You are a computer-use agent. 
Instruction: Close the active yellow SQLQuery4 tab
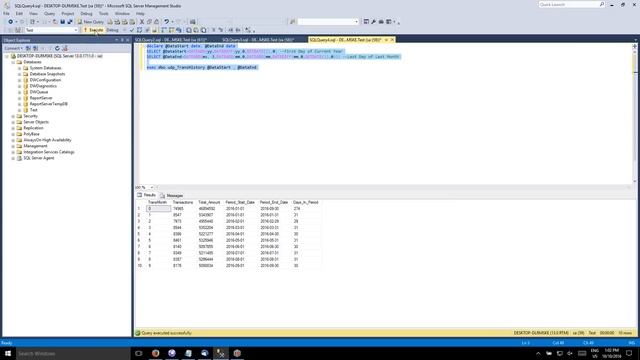tap(392, 40)
